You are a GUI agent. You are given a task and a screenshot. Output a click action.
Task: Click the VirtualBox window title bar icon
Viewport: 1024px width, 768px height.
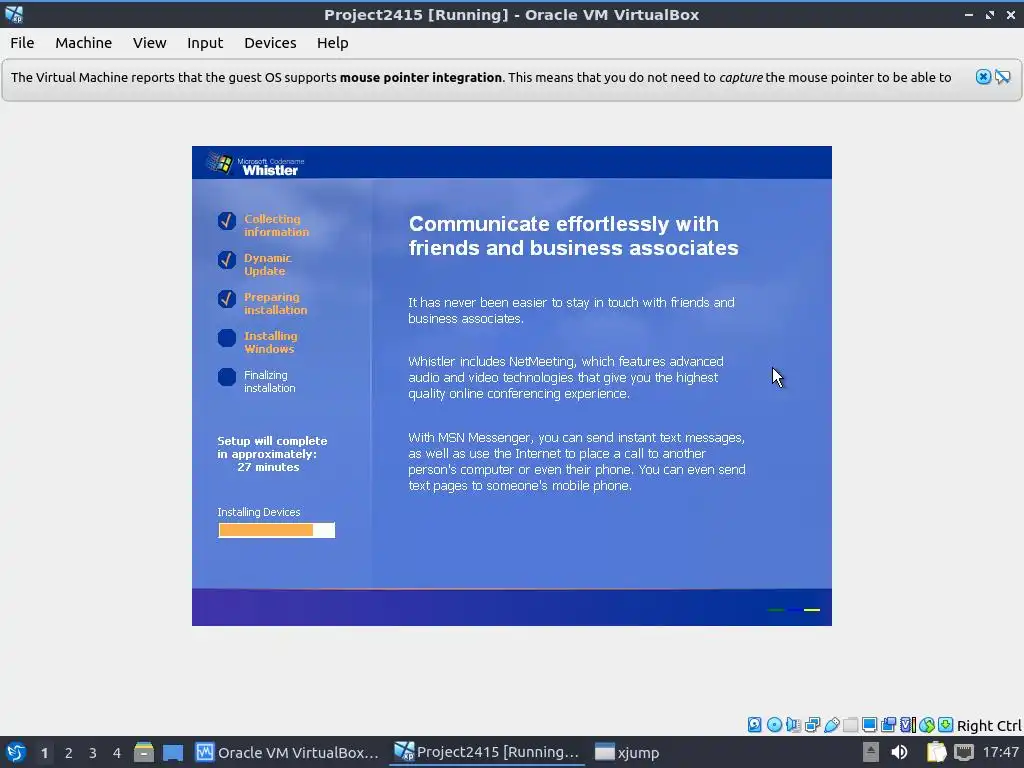click(14, 14)
